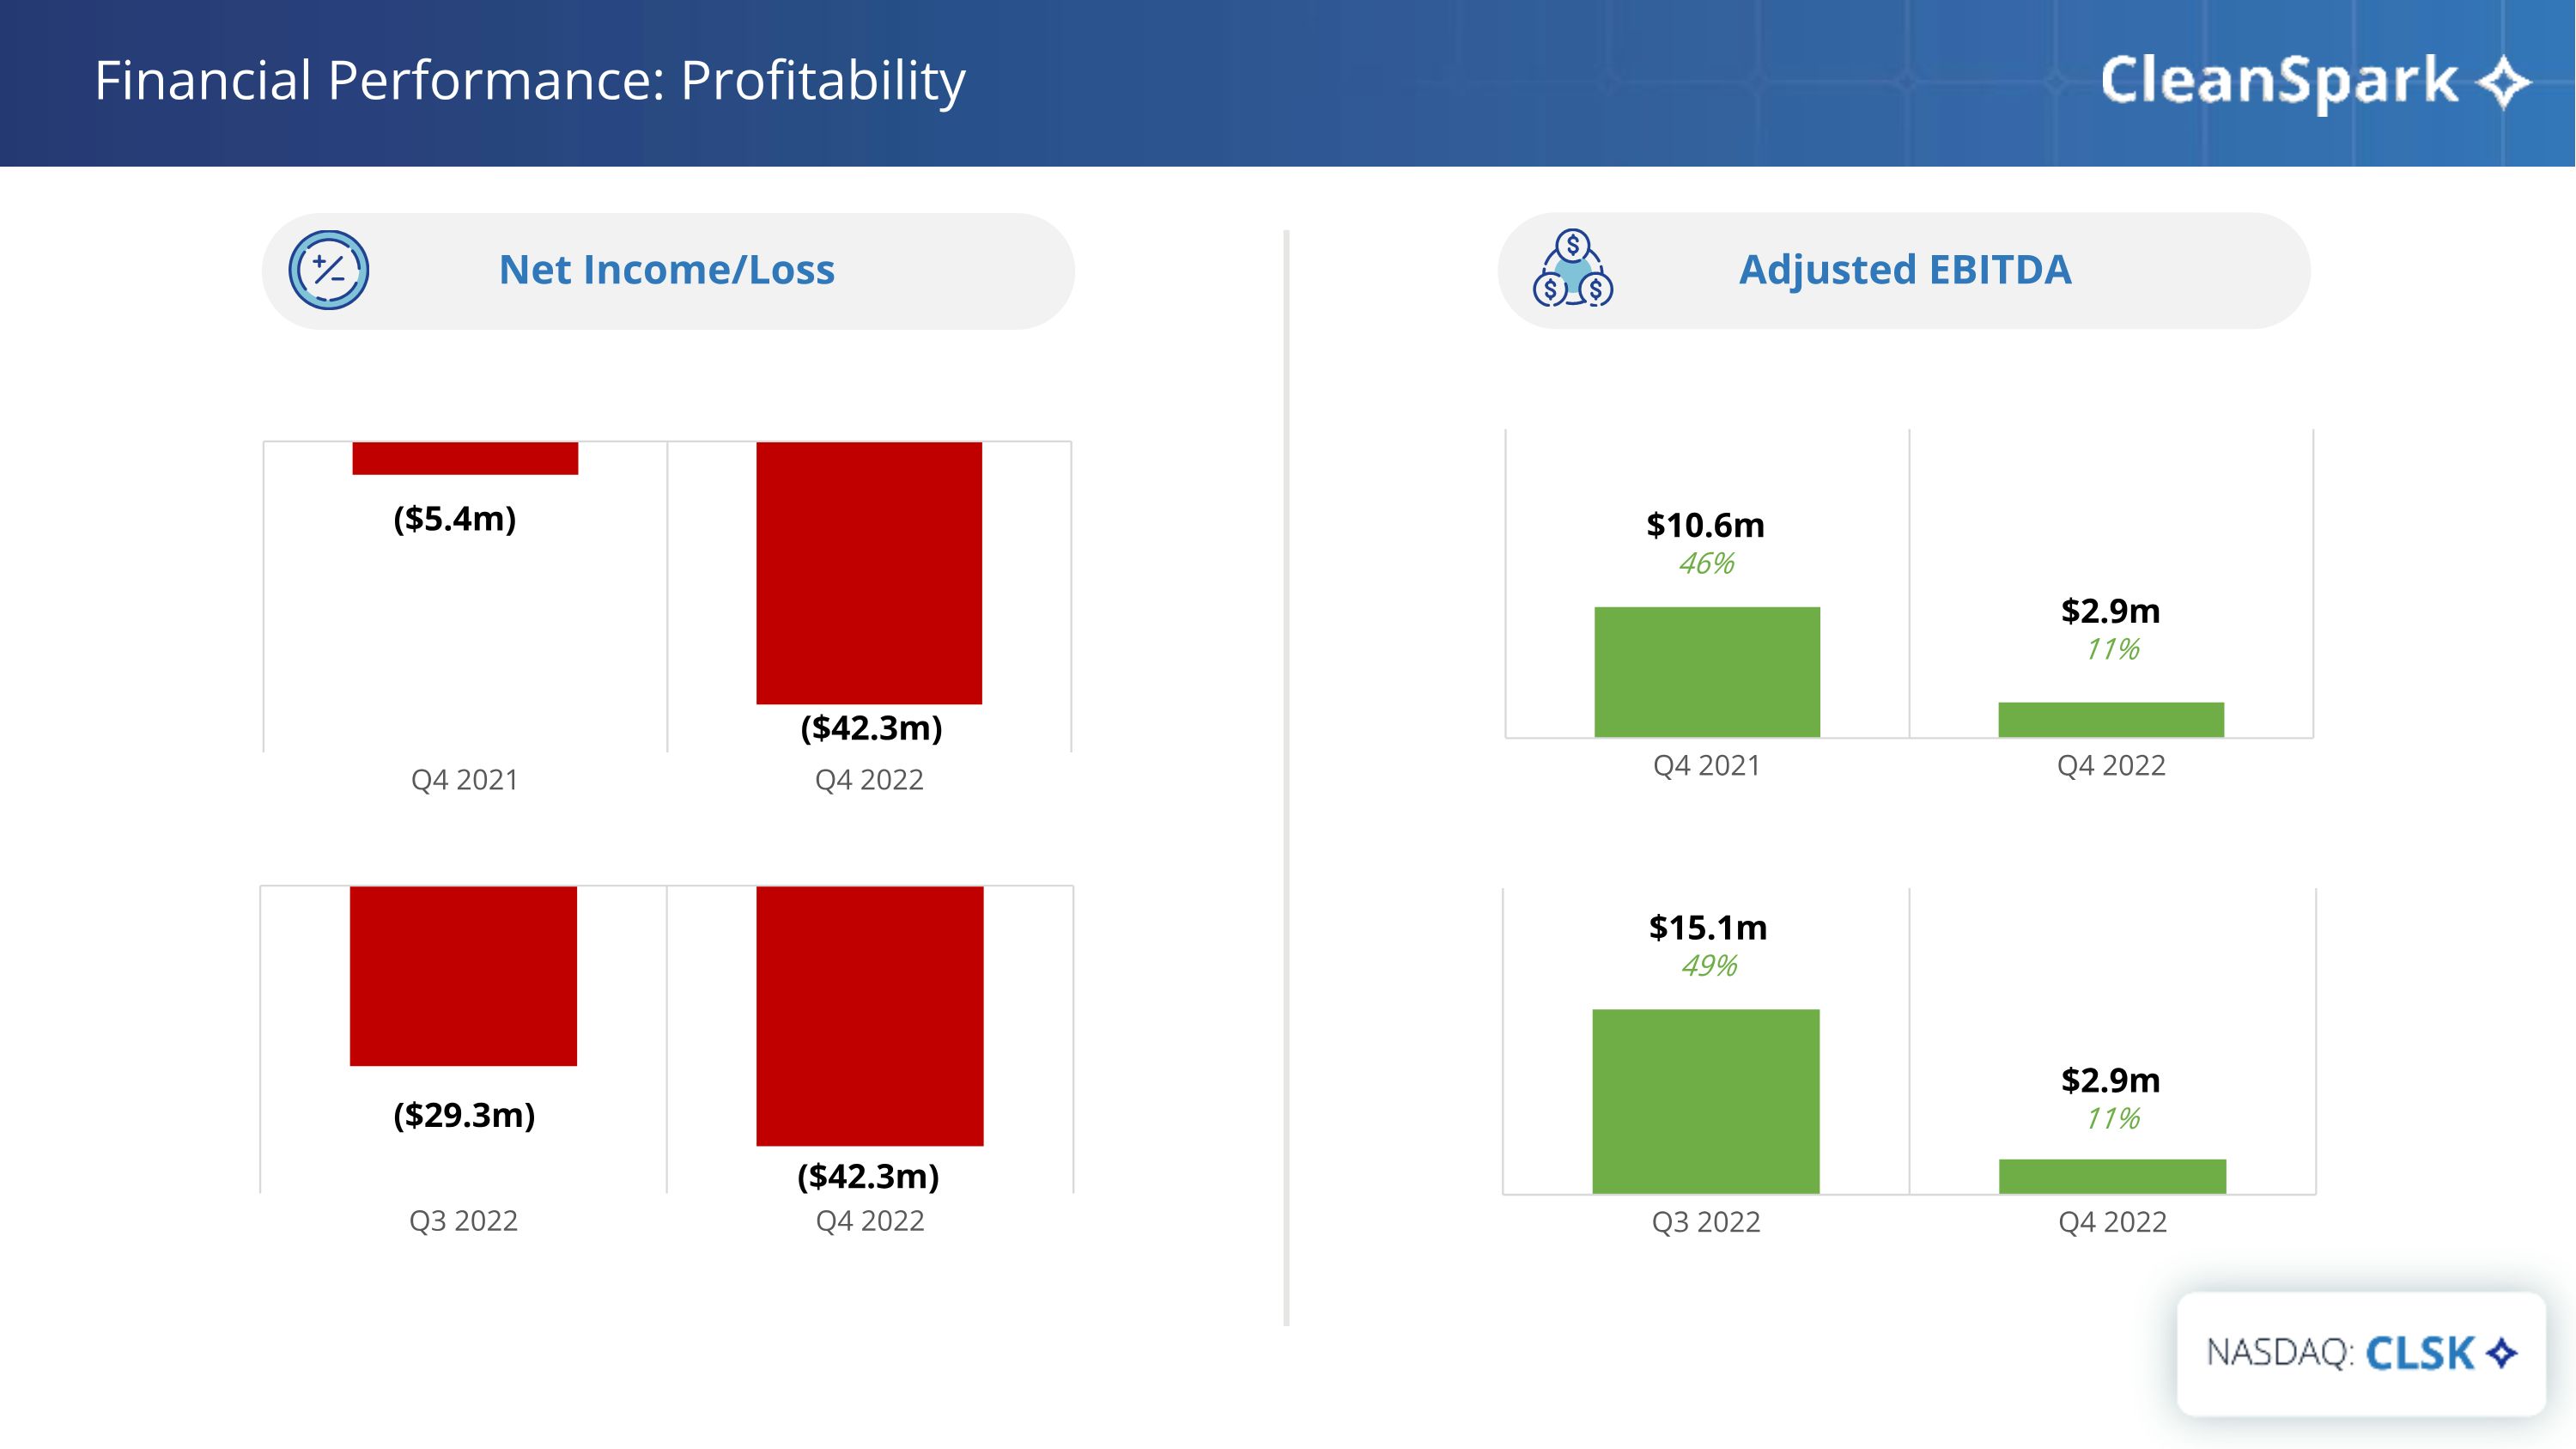Viewport: 2576px width, 1449px height.
Task: Select the Net Income/Loss heading text
Action: (x=667, y=270)
